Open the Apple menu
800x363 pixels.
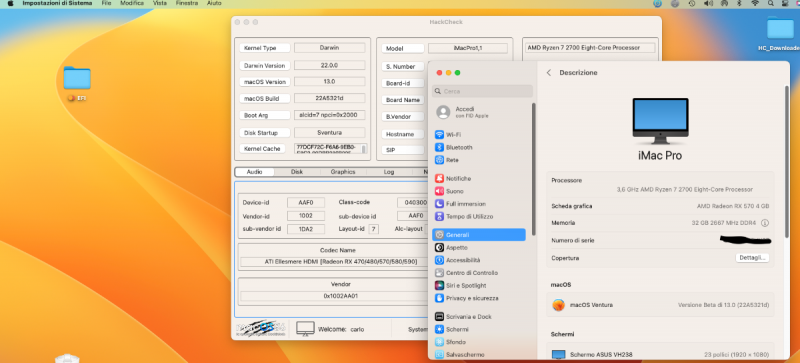(x=10, y=3)
